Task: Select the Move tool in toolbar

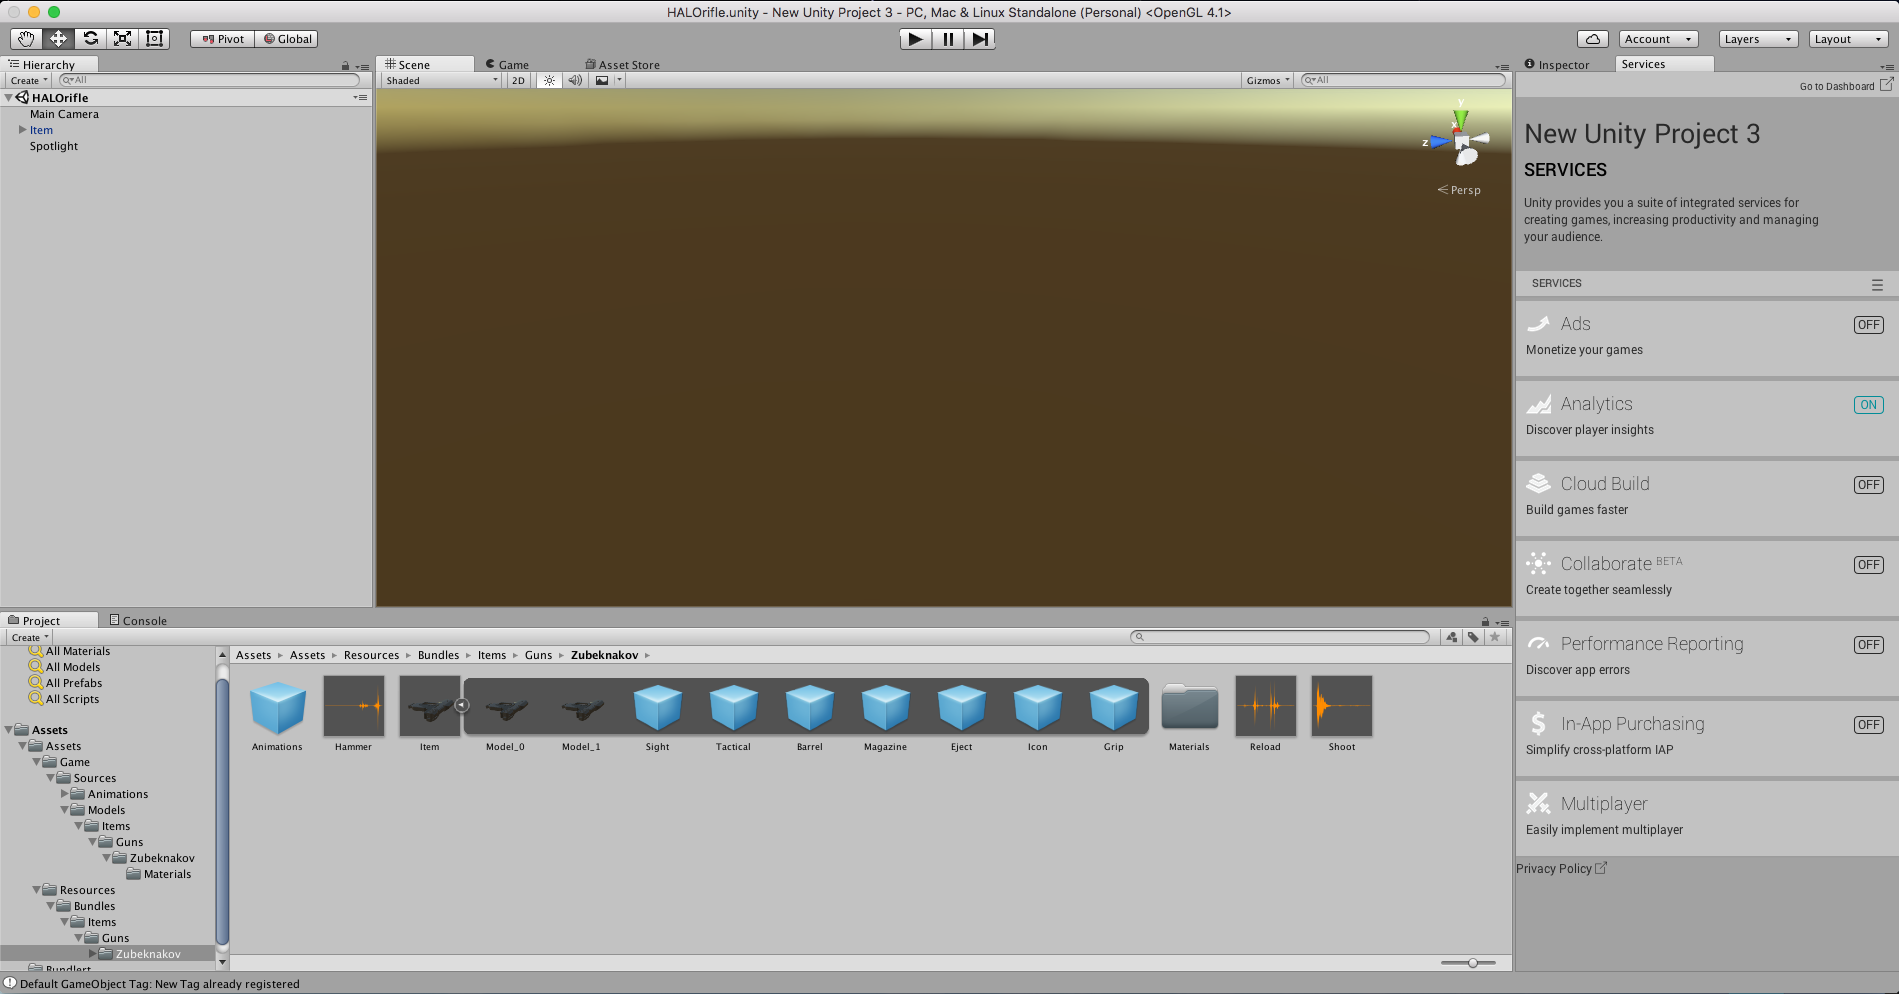Action: point(58,39)
